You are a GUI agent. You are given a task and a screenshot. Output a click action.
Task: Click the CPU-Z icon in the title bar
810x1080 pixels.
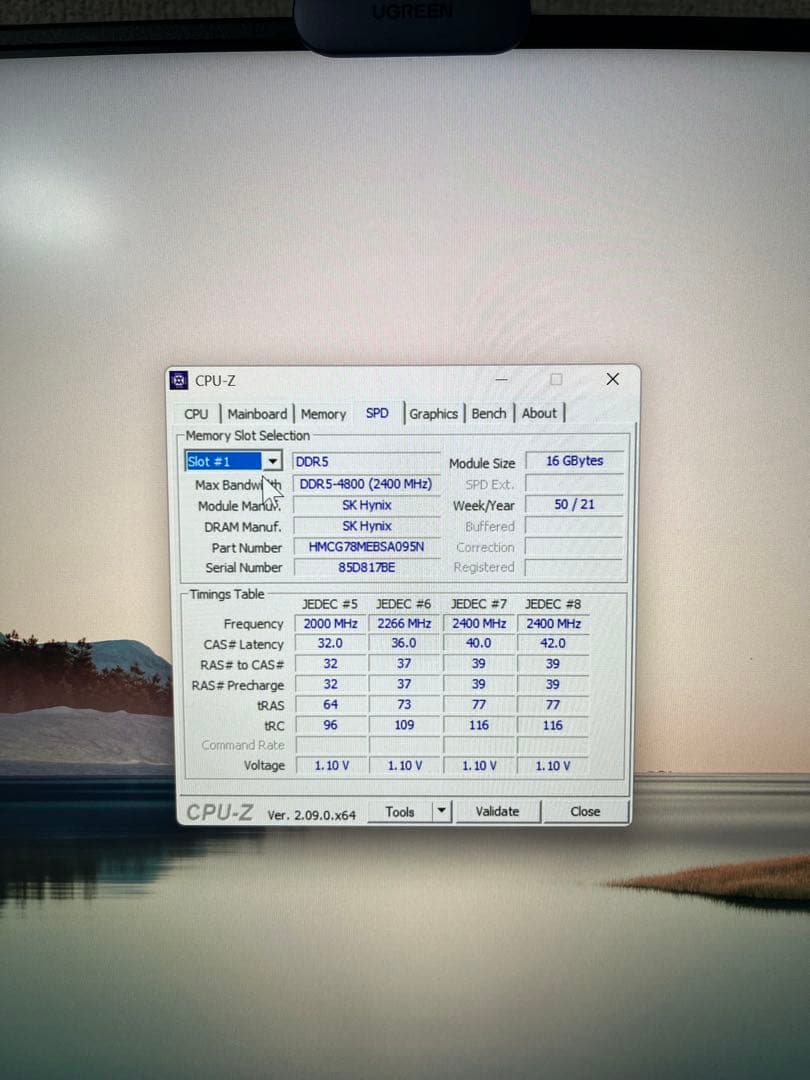tap(179, 380)
